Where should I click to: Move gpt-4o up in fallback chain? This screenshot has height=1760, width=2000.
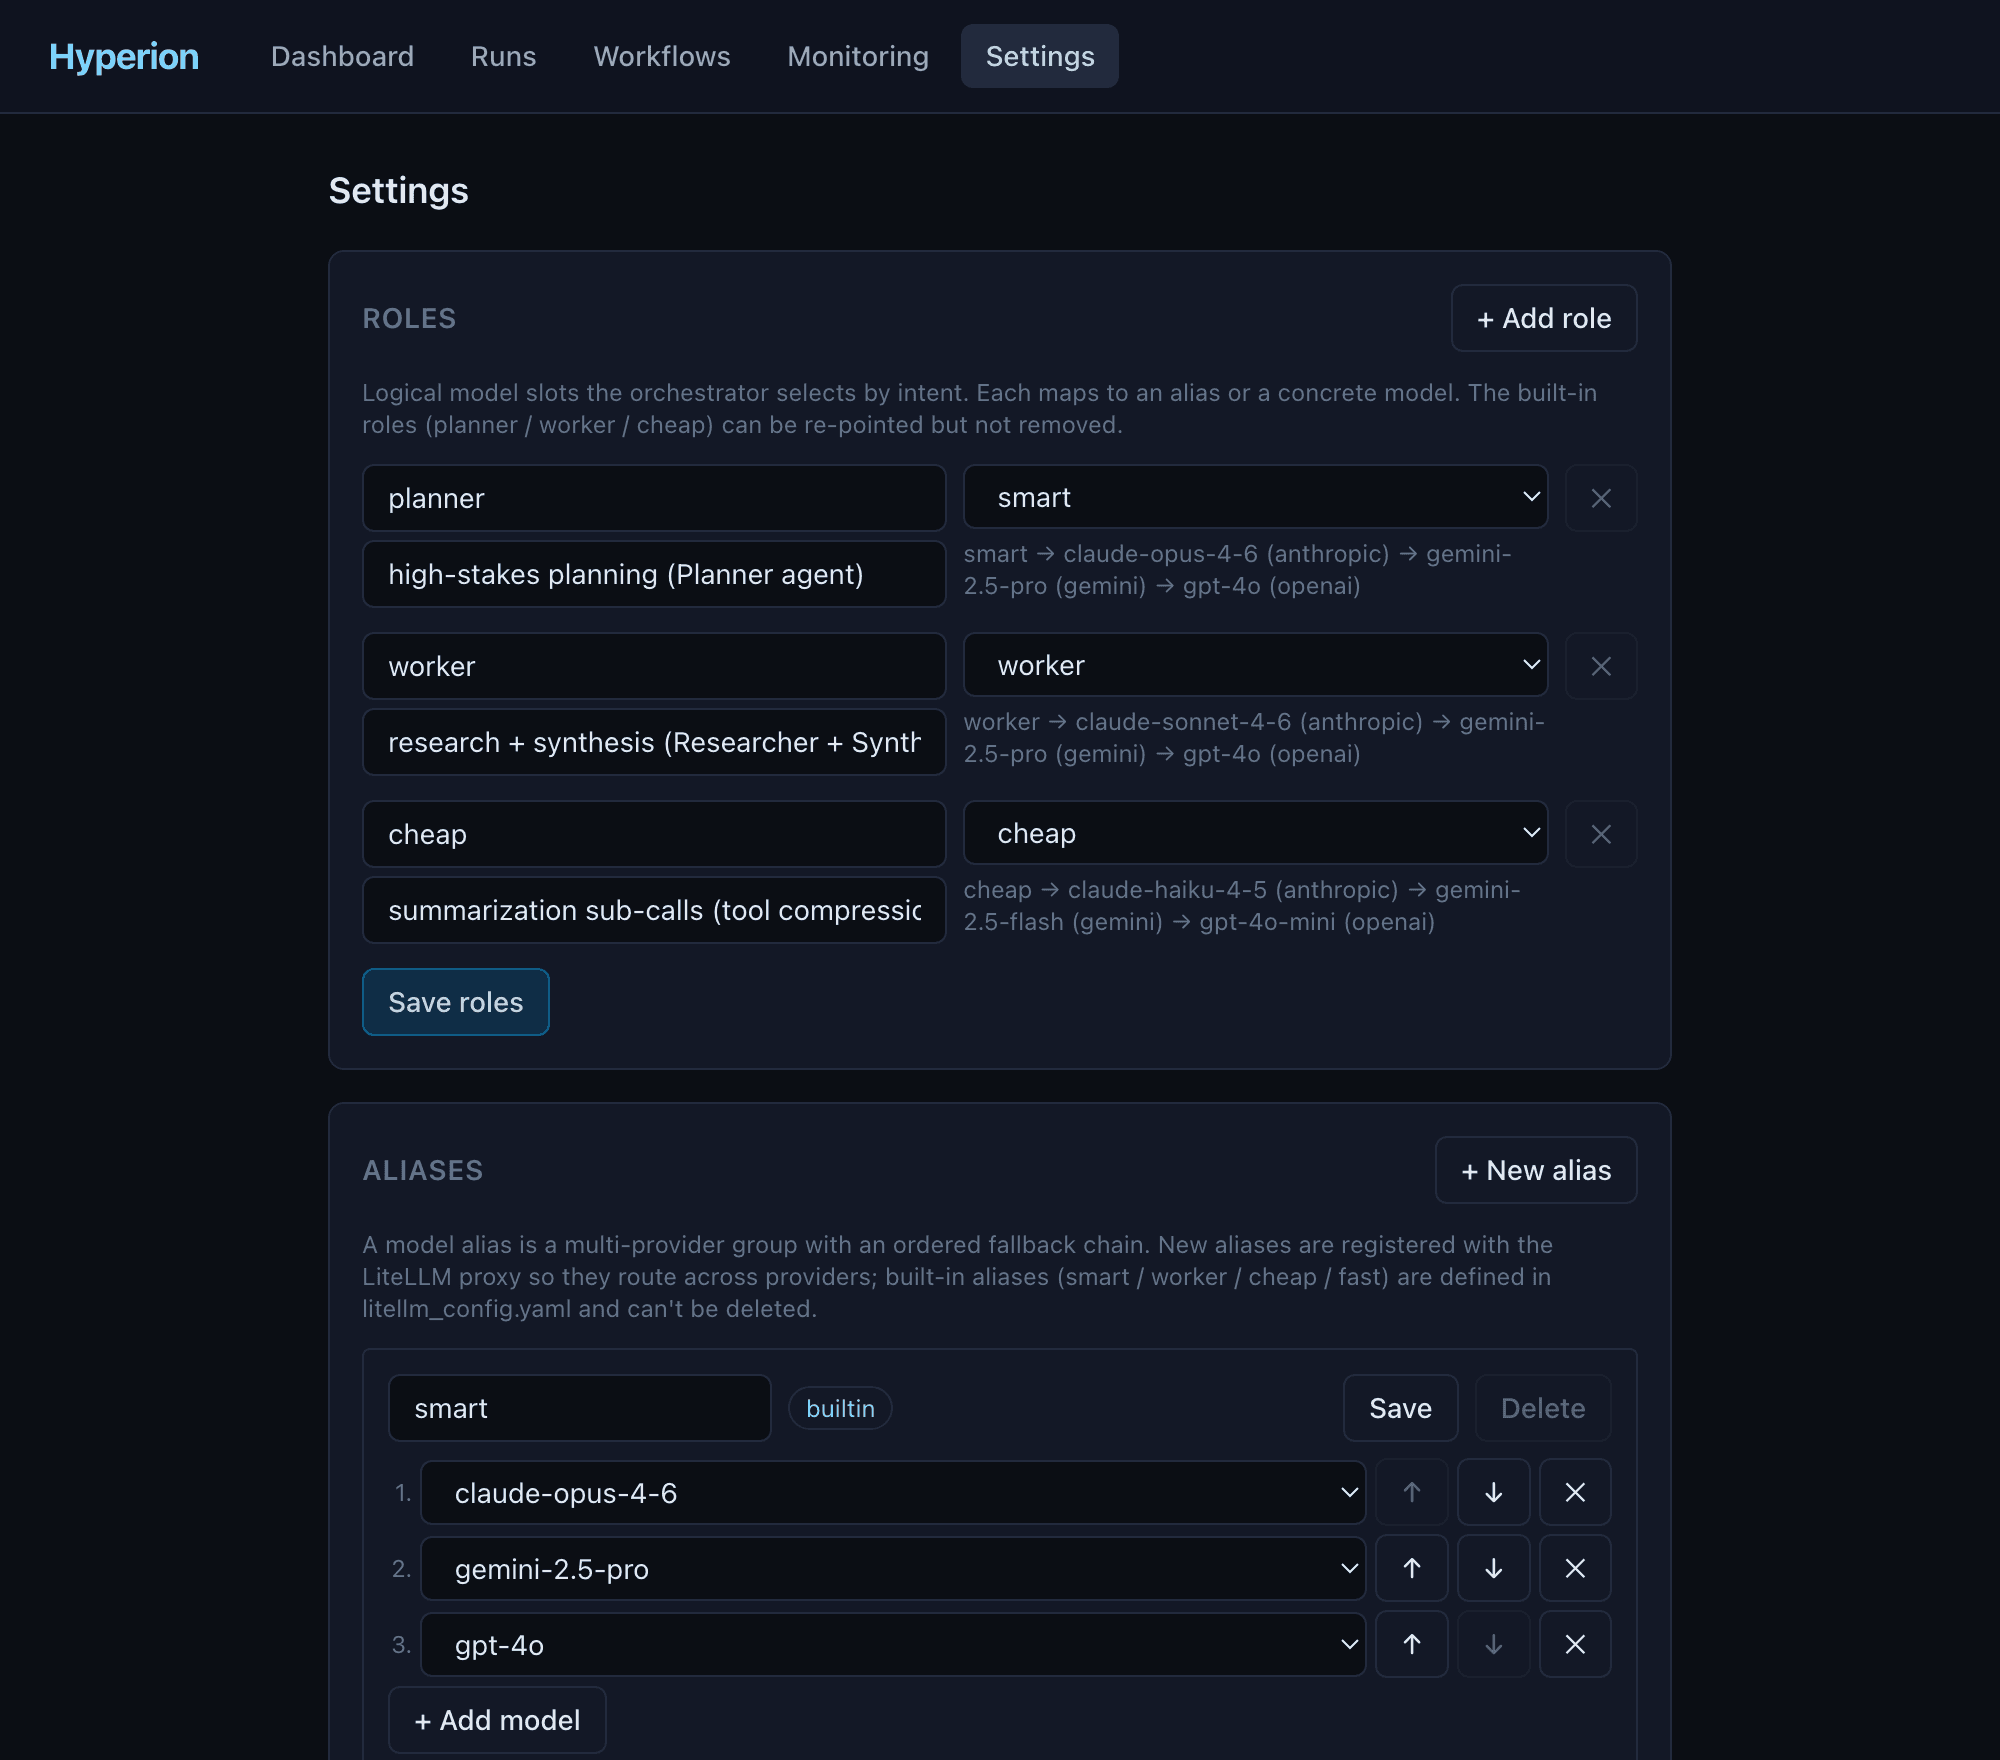pos(1411,1644)
